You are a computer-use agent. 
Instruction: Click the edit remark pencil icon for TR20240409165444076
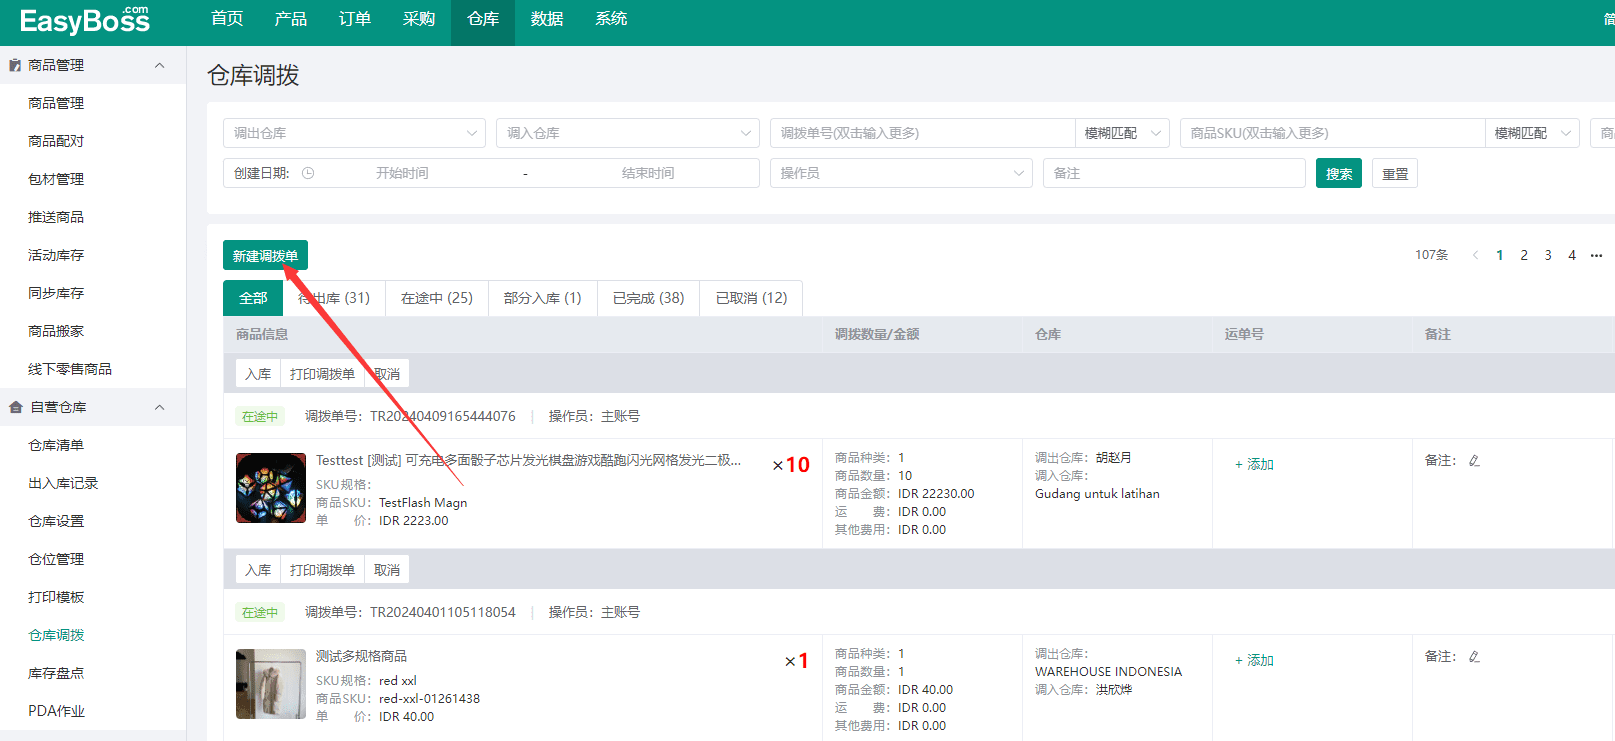point(1474,461)
